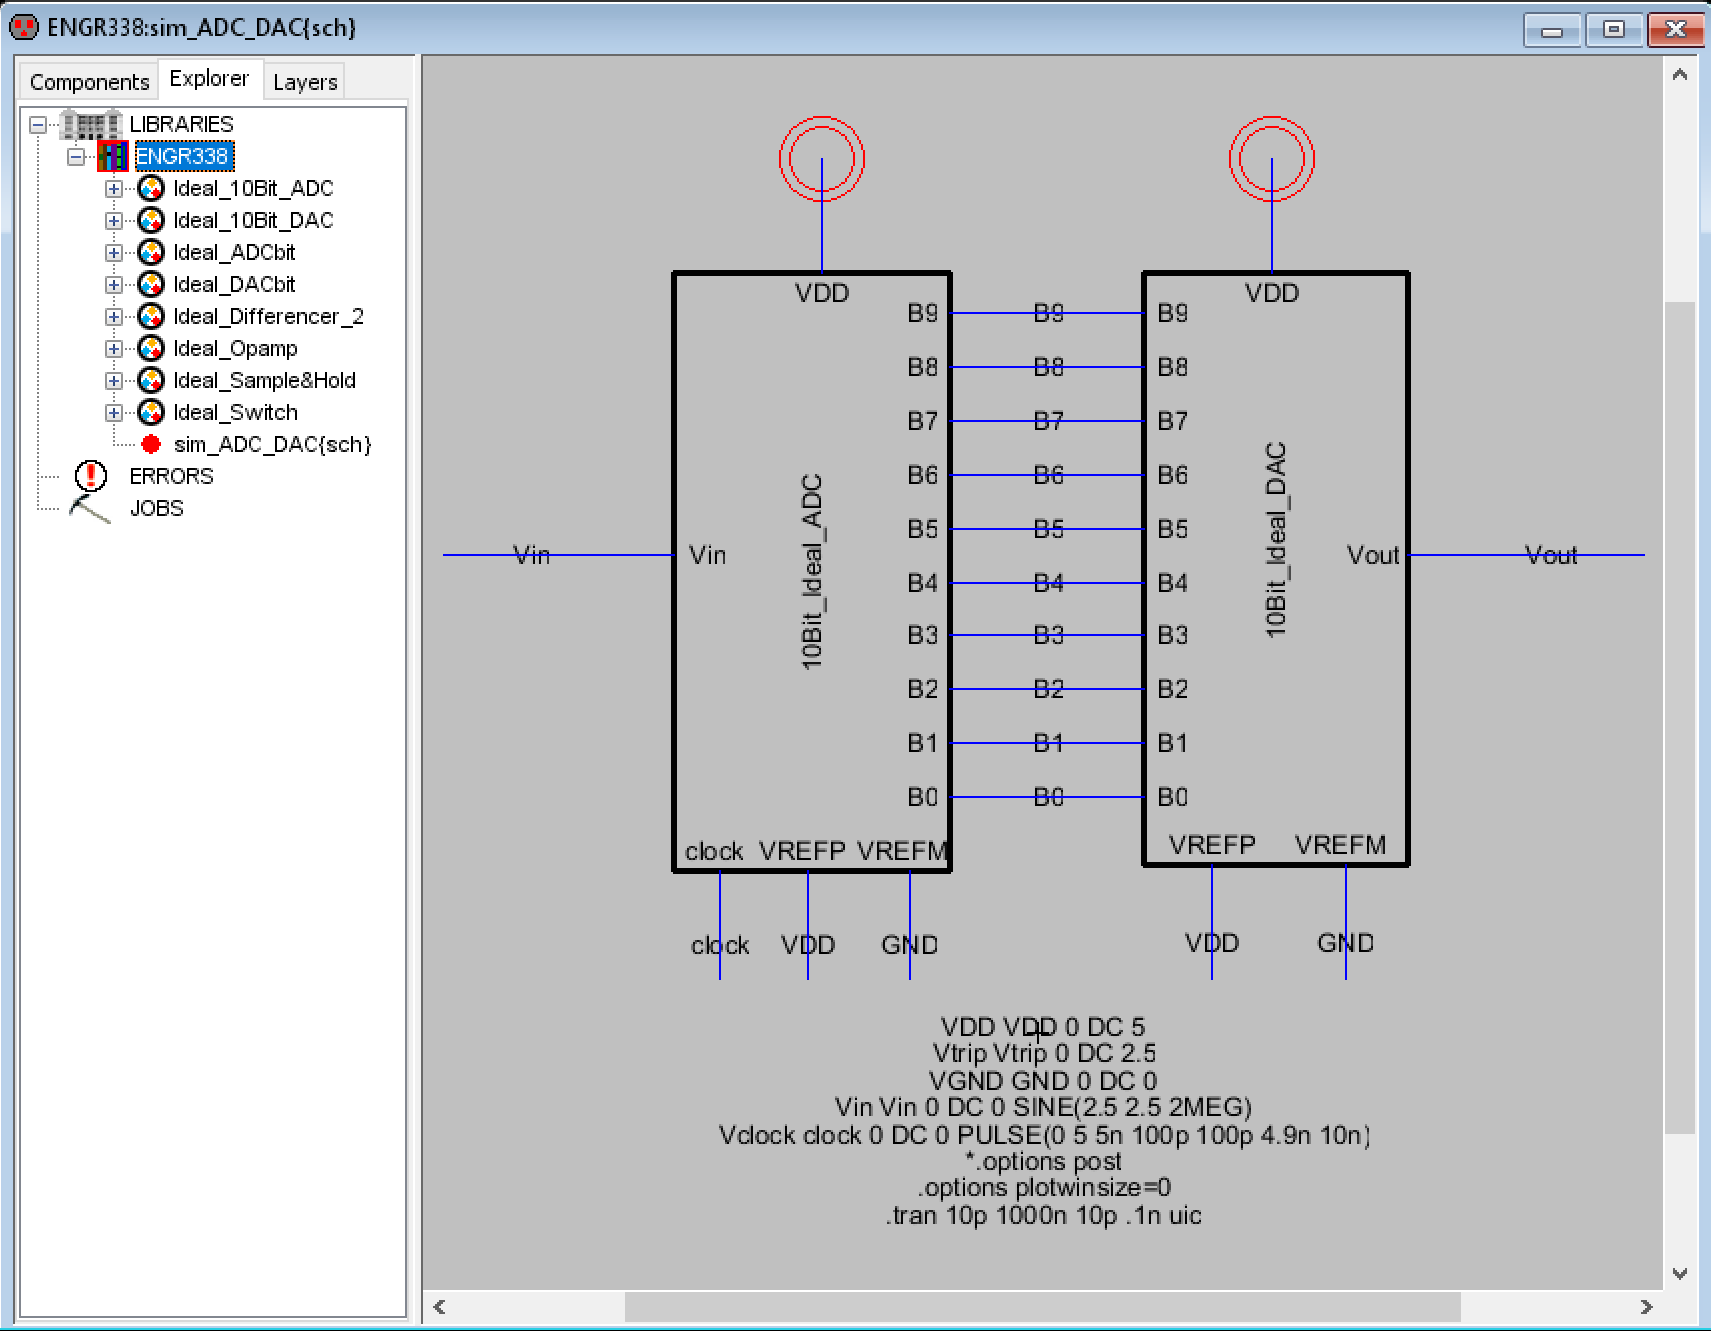Collapse the ENGR338 library node

[x=76, y=157]
